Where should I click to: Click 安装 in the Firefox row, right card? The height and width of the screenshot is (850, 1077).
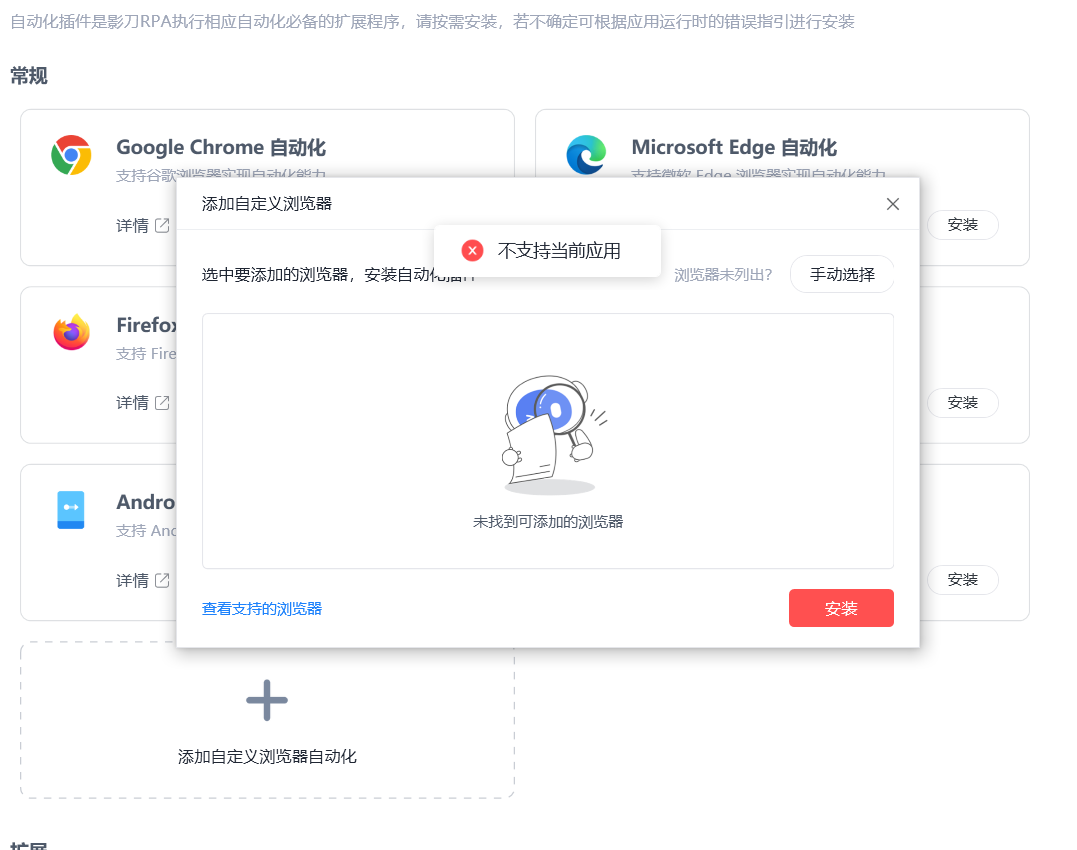pyautogui.click(x=962, y=403)
